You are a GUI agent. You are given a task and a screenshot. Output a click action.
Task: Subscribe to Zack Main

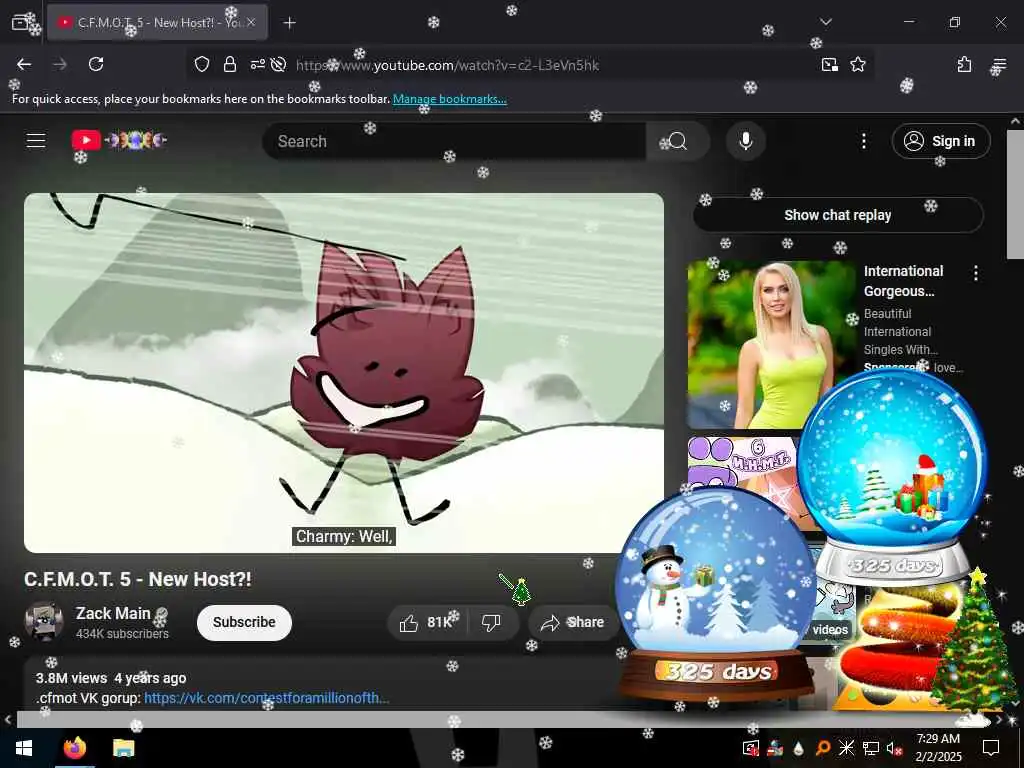(x=244, y=622)
